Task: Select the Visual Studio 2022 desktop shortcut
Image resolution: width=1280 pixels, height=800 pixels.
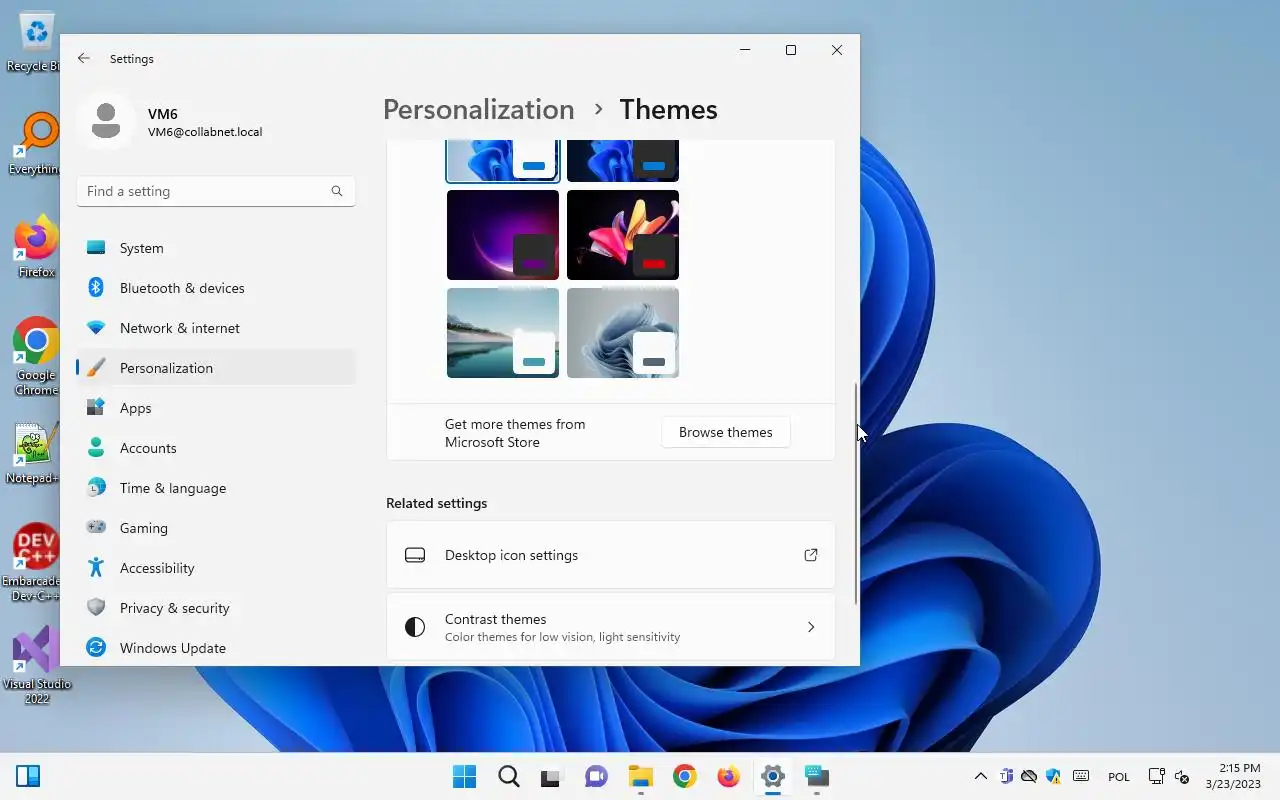Action: point(36,665)
